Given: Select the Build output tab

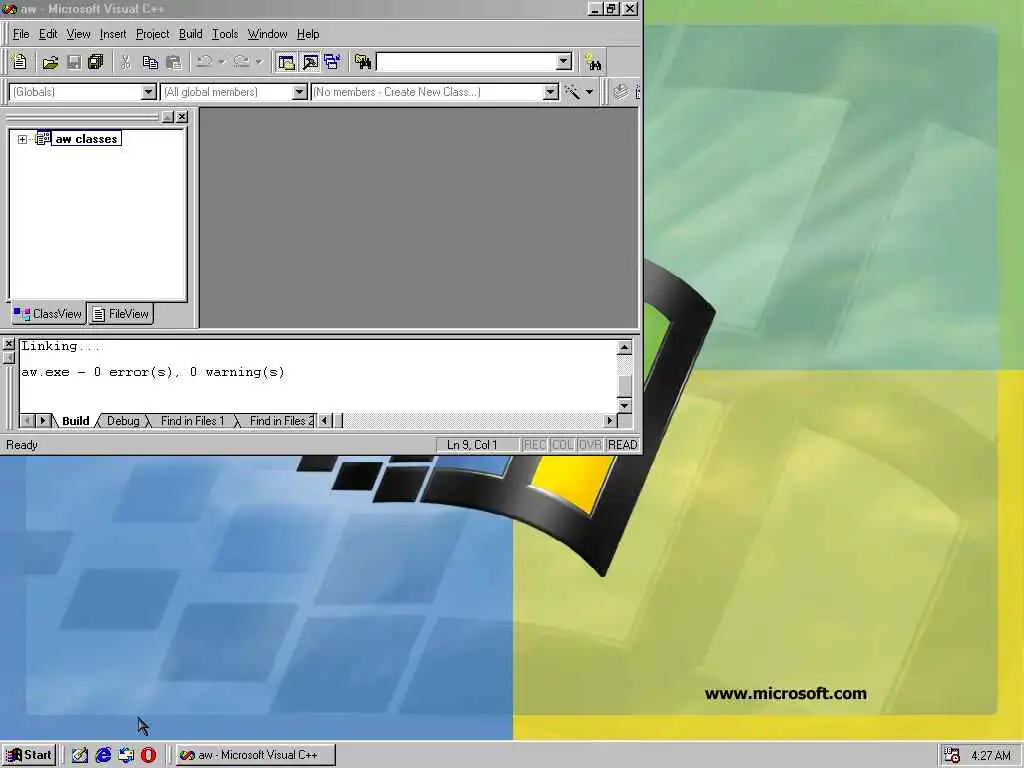Looking at the screenshot, I should [75, 421].
